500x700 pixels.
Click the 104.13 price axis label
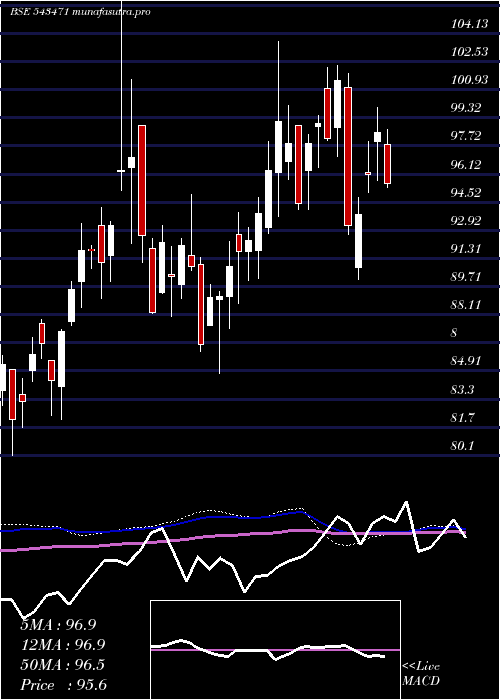[x=470, y=24]
